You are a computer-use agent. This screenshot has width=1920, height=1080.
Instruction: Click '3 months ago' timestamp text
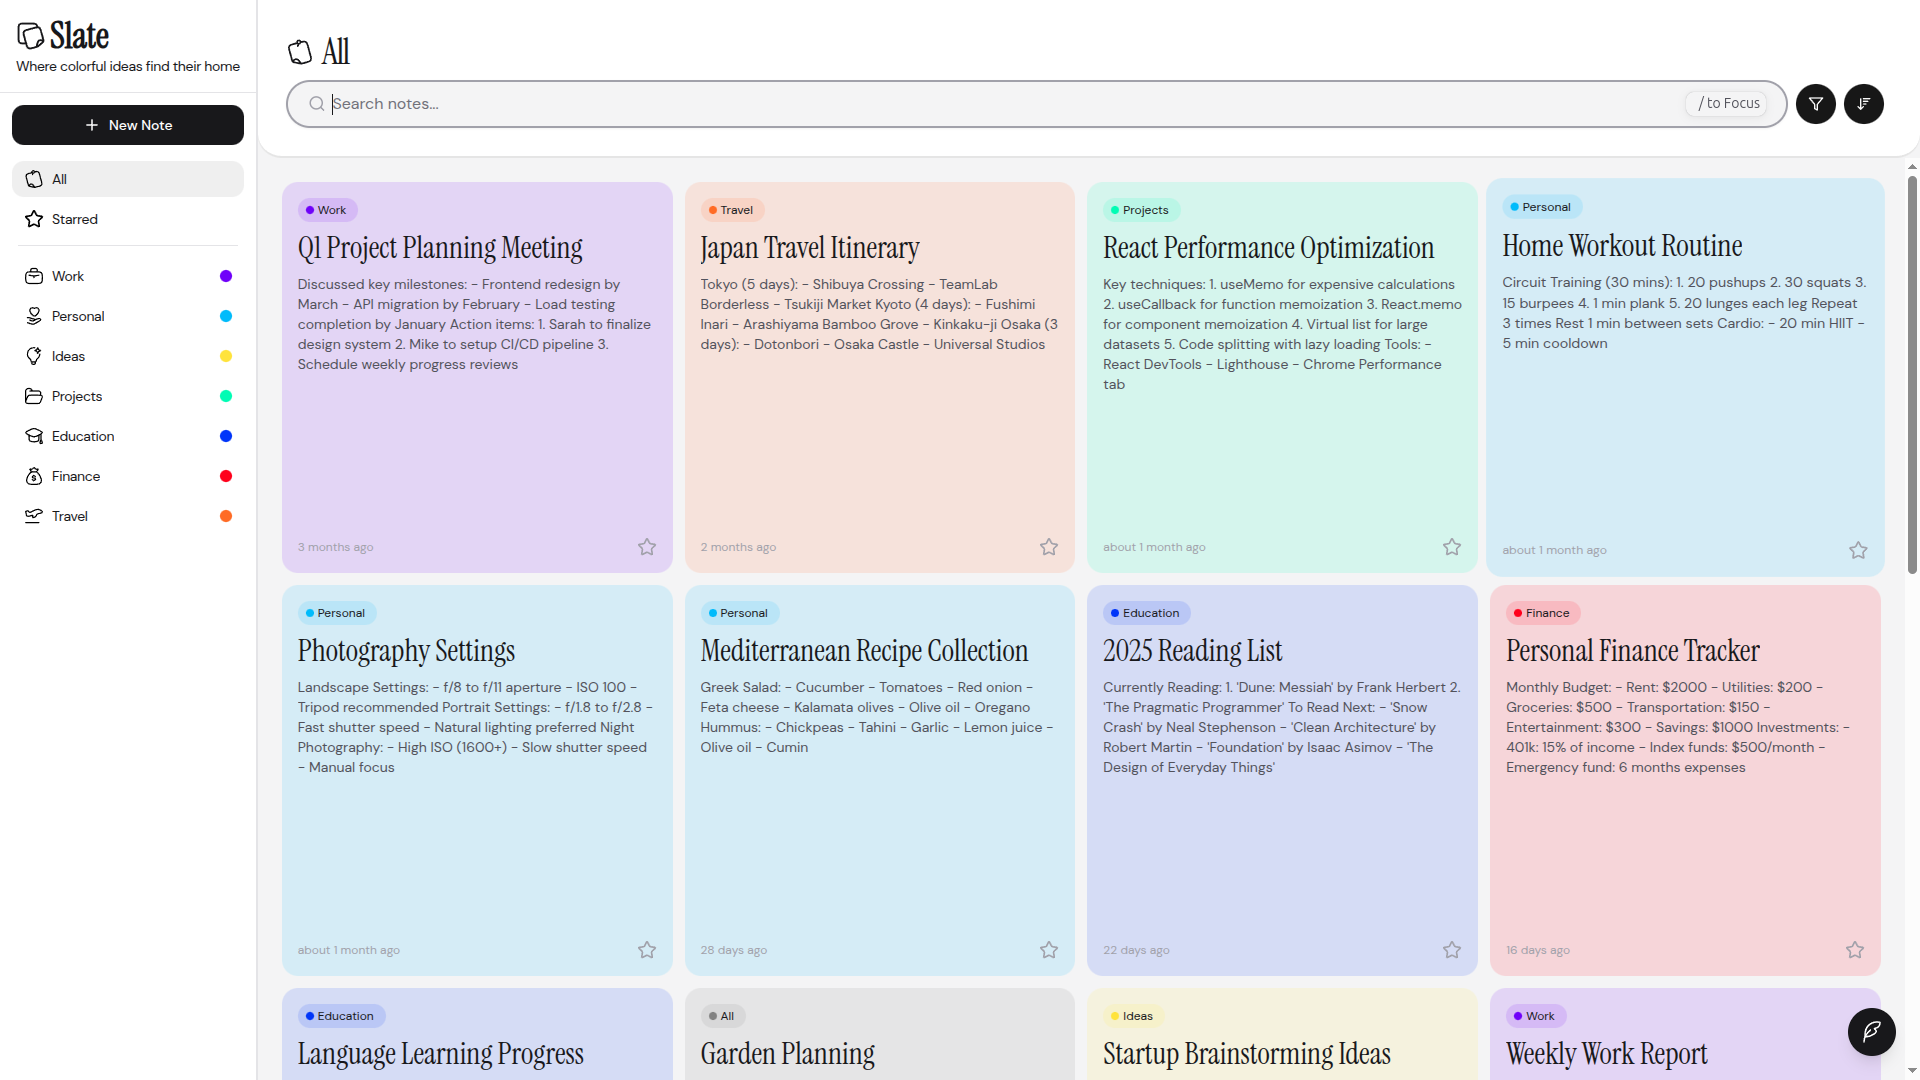[x=335, y=547]
